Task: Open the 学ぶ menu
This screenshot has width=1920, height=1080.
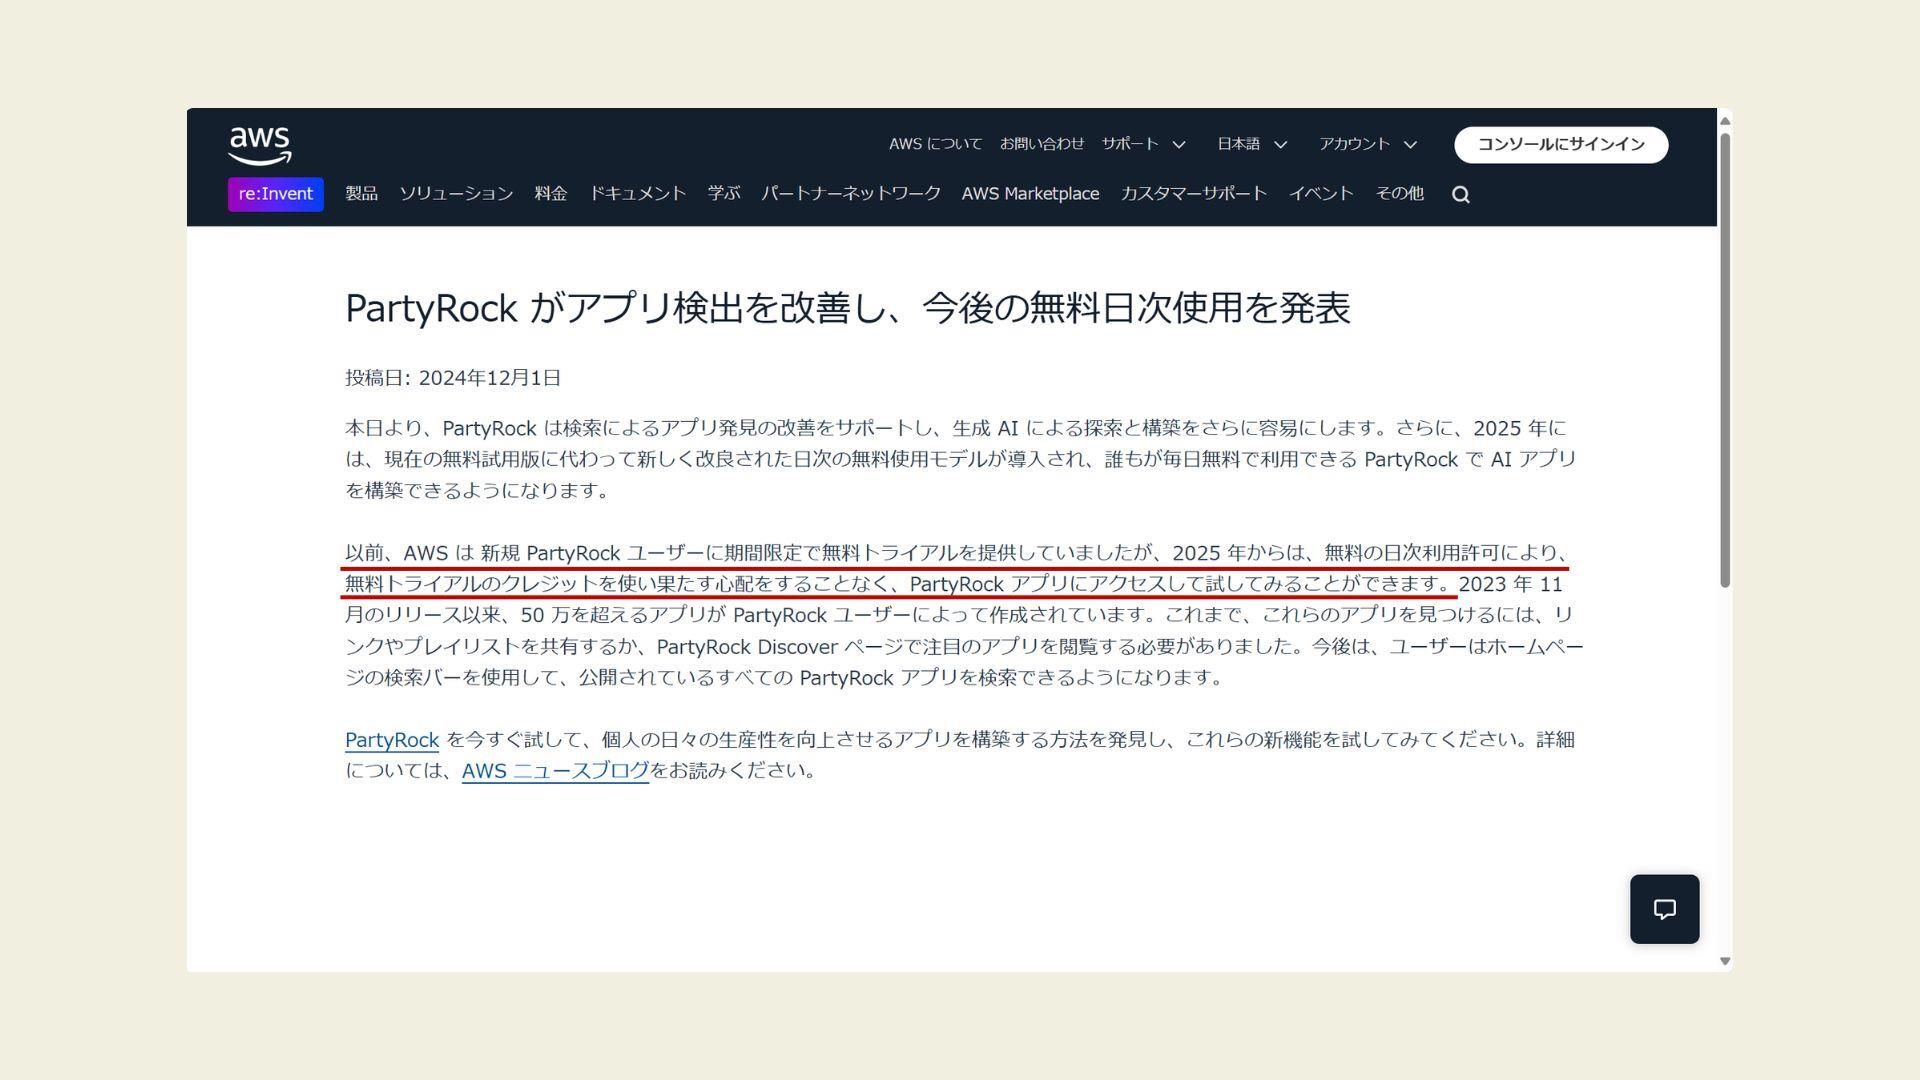Action: pyautogui.click(x=724, y=194)
